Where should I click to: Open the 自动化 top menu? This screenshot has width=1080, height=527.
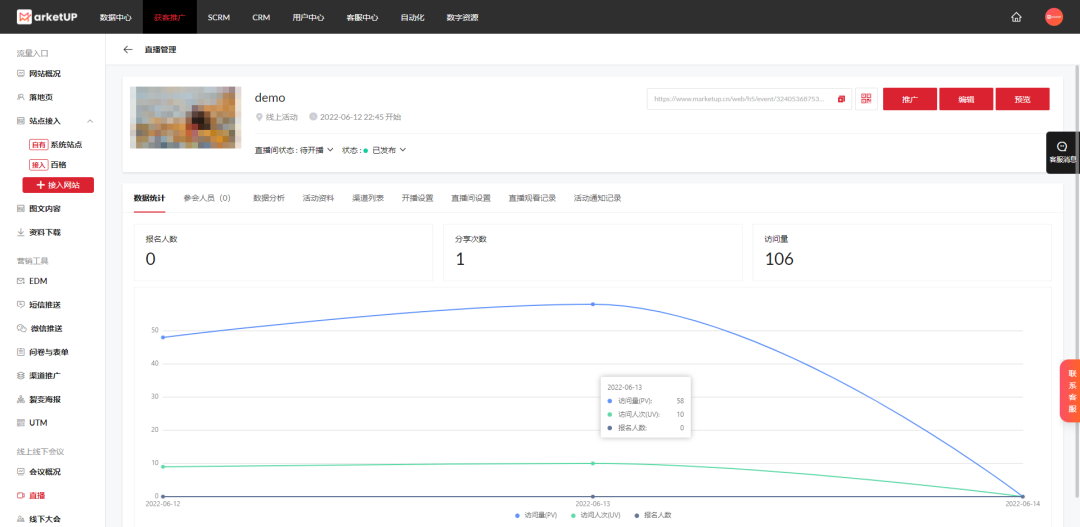[x=412, y=17]
